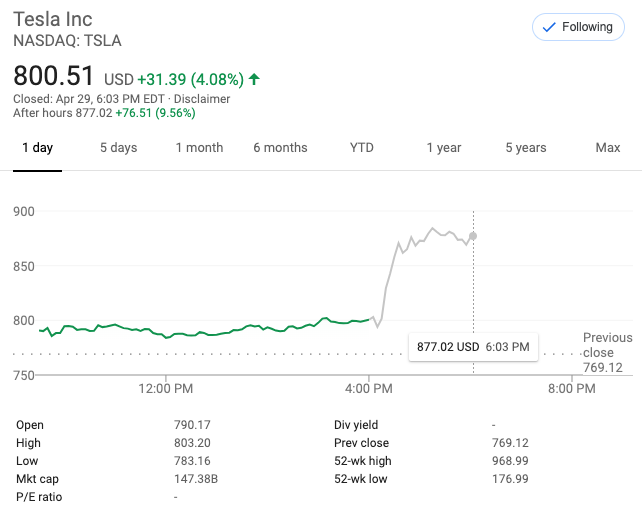Viewport: 642px width, 510px height.
Task: Click the 4:00 PM time axis label
Action: pyautogui.click(x=370, y=388)
